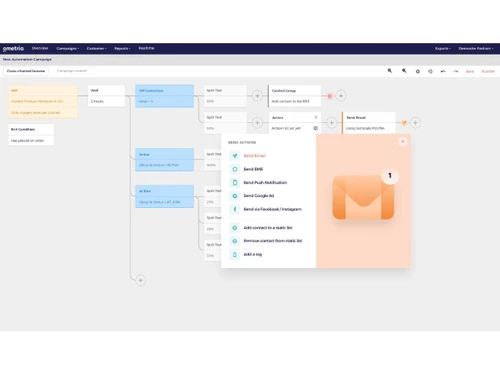Choose Send via Facebook / Instagram
Viewport: 500px width, 375px height.
click(272, 209)
